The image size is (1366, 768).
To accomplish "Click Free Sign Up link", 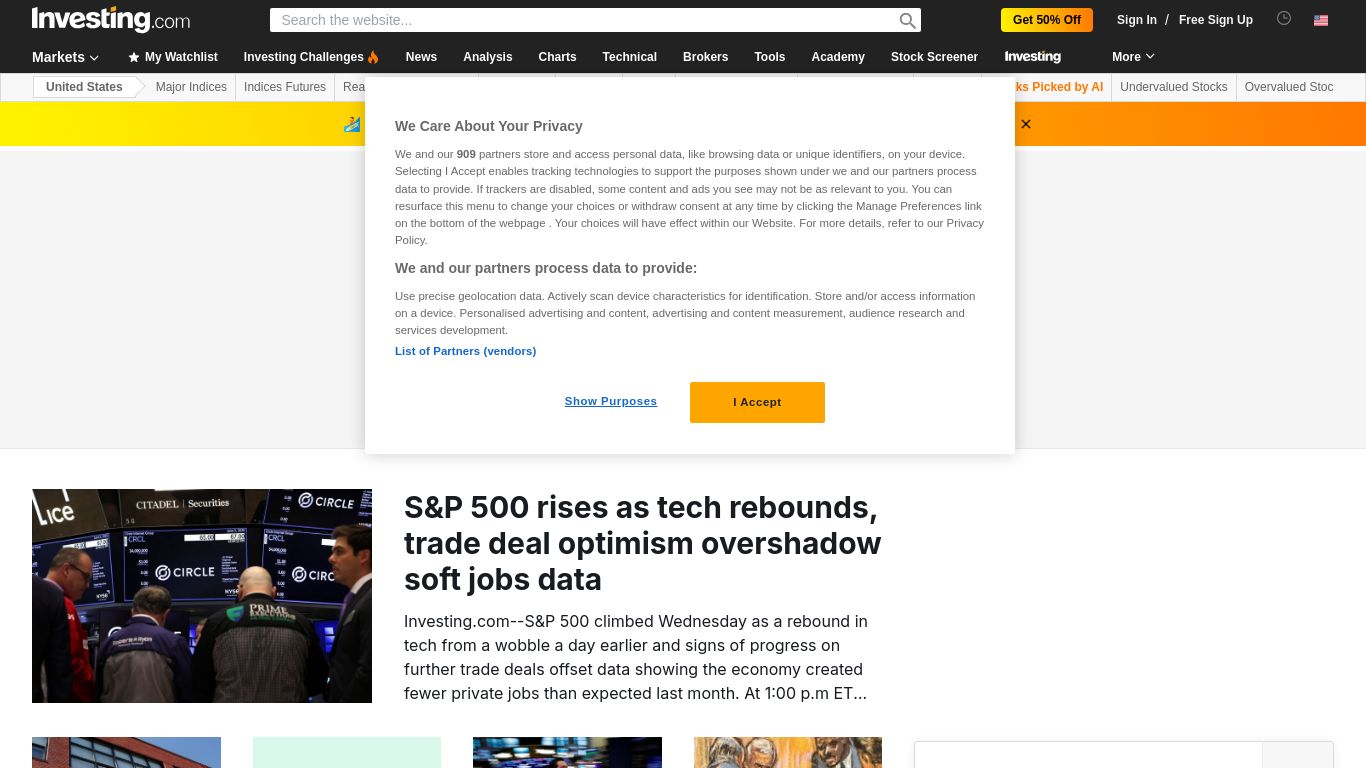I will click(1215, 20).
